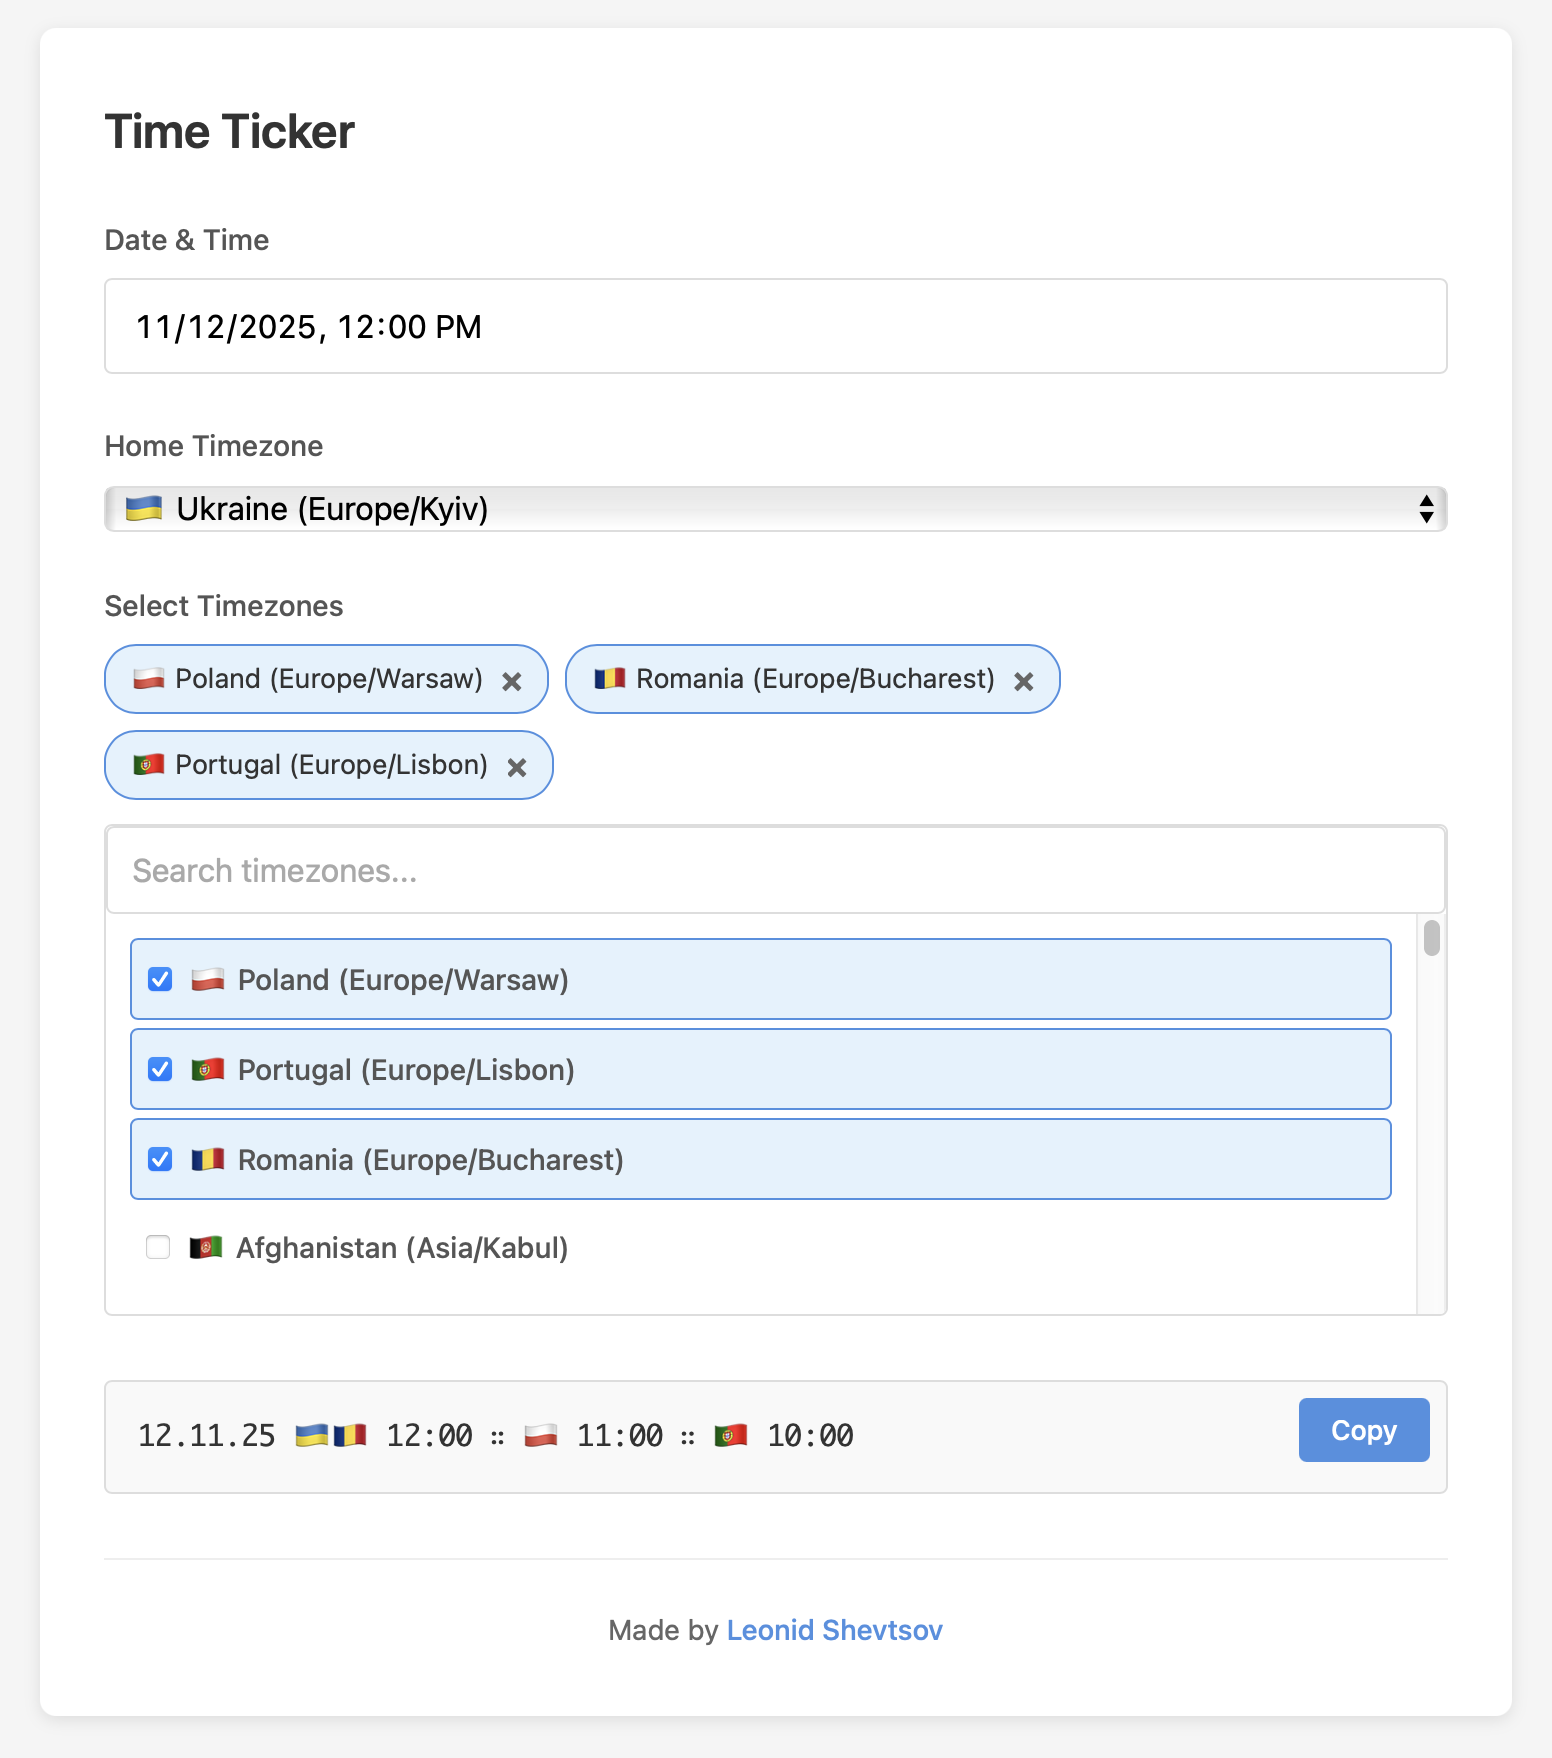Uncheck the Poland (Europe/Warsaw) checkbox
Viewport: 1552px width, 1758px height.
point(160,979)
